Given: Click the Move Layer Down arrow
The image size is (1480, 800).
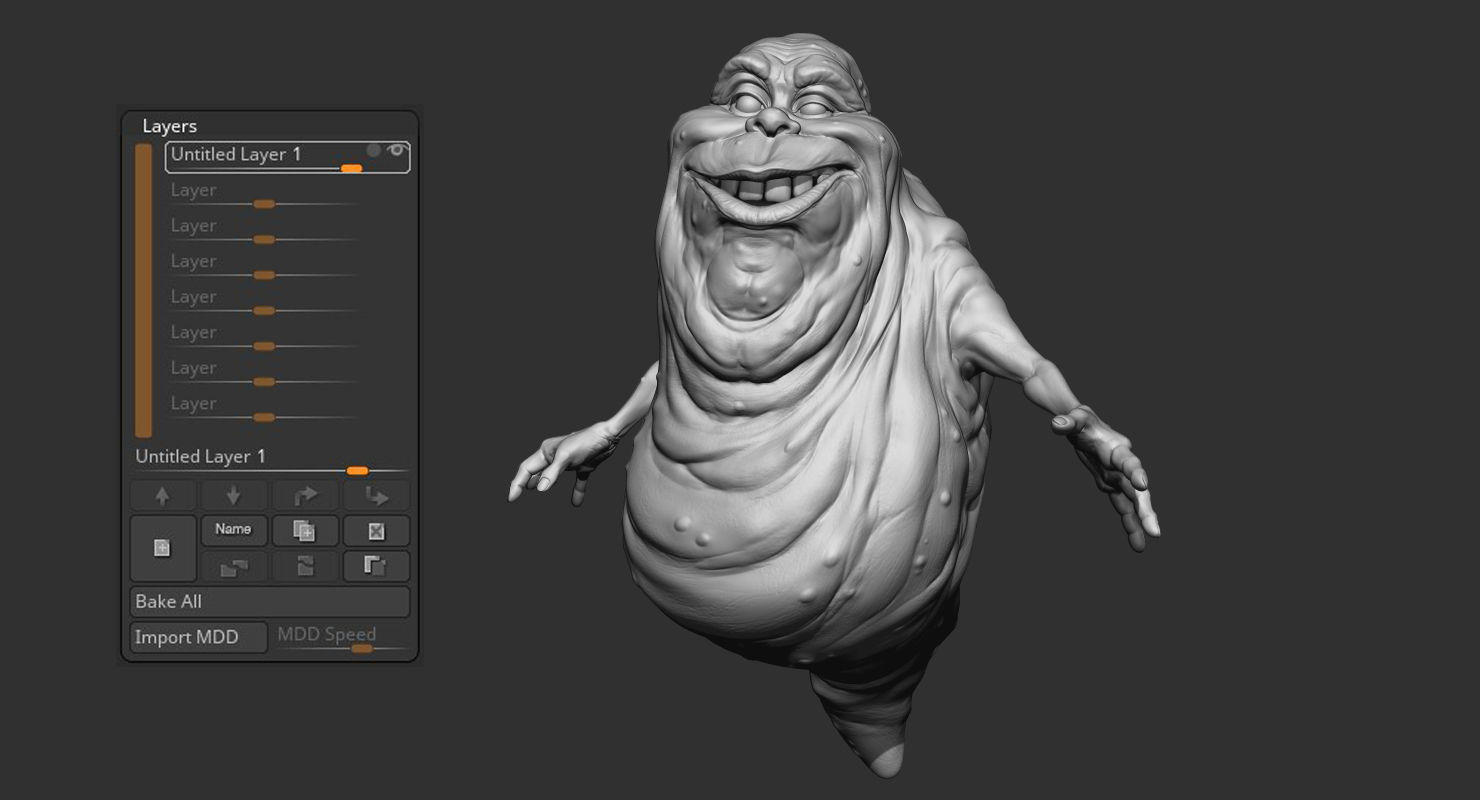Looking at the screenshot, I should pyautogui.click(x=234, y=495).
